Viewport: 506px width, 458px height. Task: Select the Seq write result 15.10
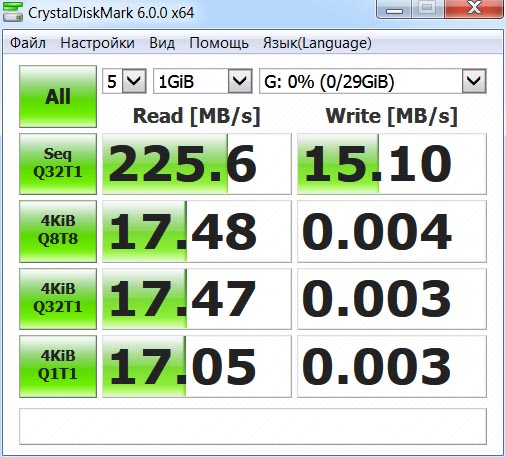coord(392,164)
